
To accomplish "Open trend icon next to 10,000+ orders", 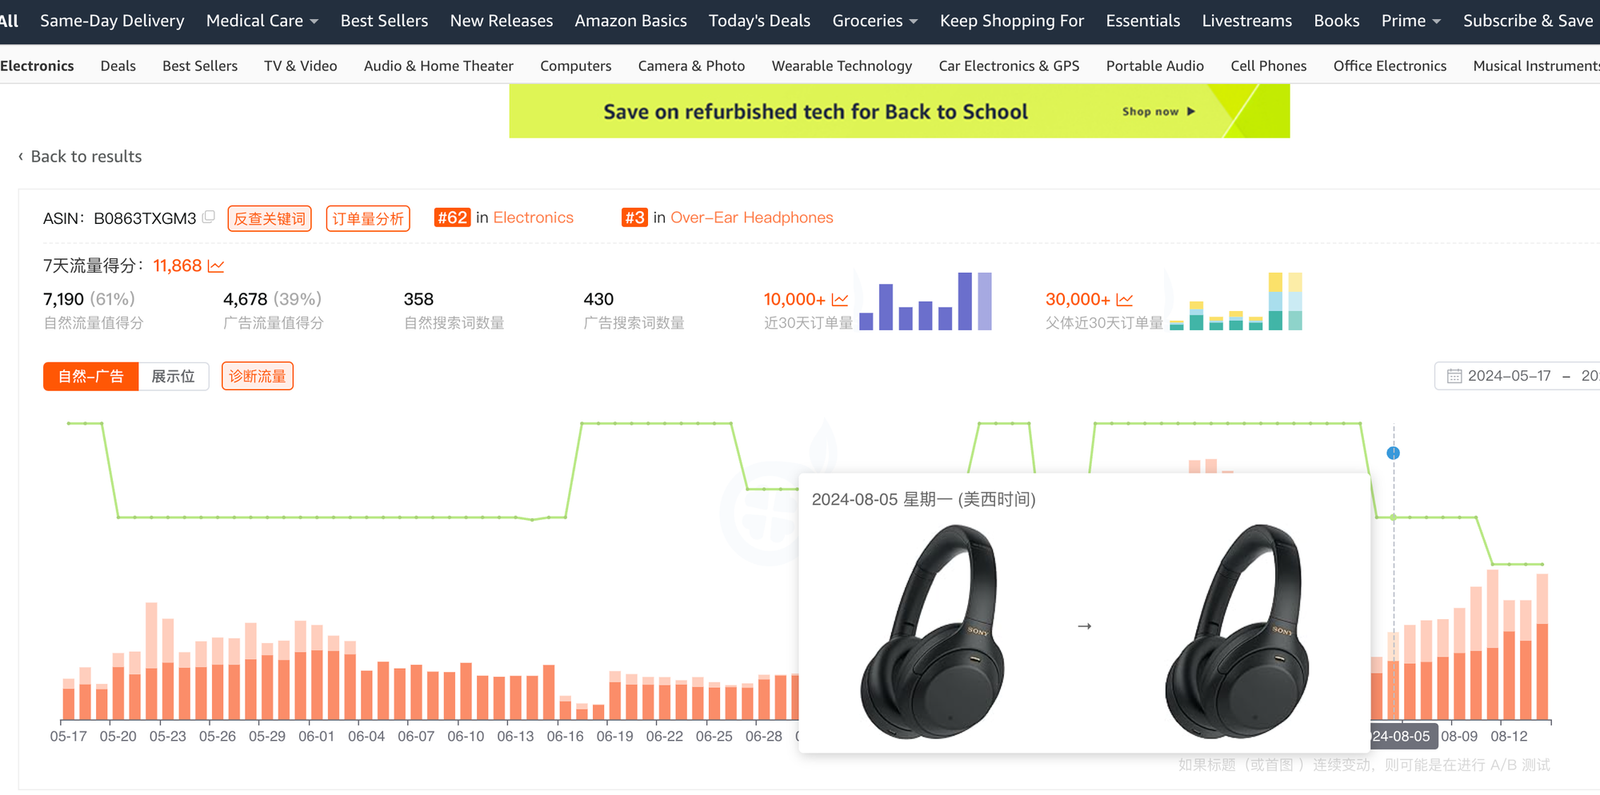I will click(x=840, y=300).
